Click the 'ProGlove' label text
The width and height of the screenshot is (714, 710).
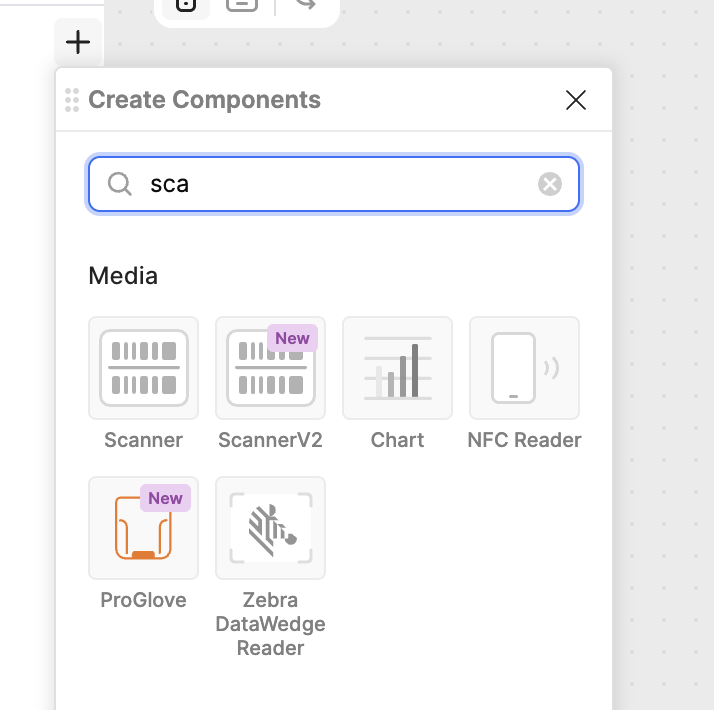pos(144,600)
